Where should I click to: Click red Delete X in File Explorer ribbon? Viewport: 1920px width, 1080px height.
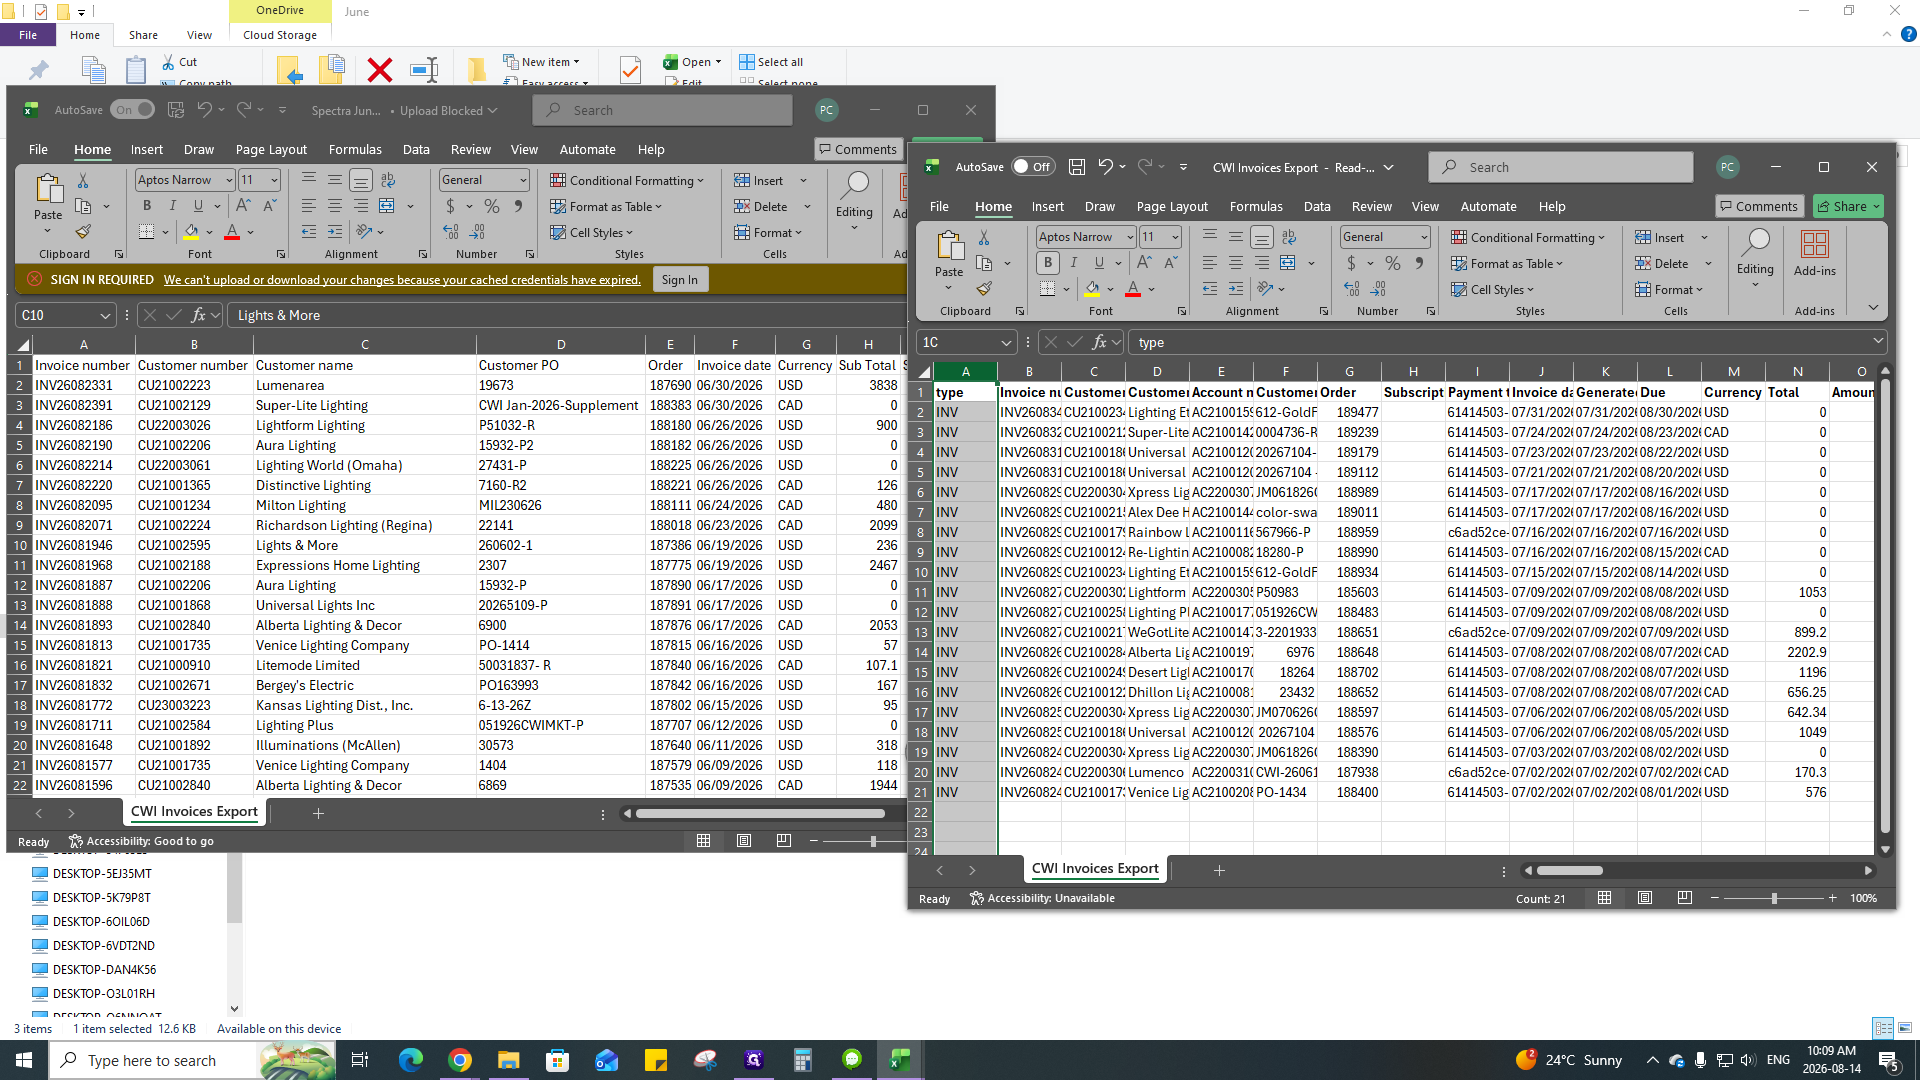point(380,69)
